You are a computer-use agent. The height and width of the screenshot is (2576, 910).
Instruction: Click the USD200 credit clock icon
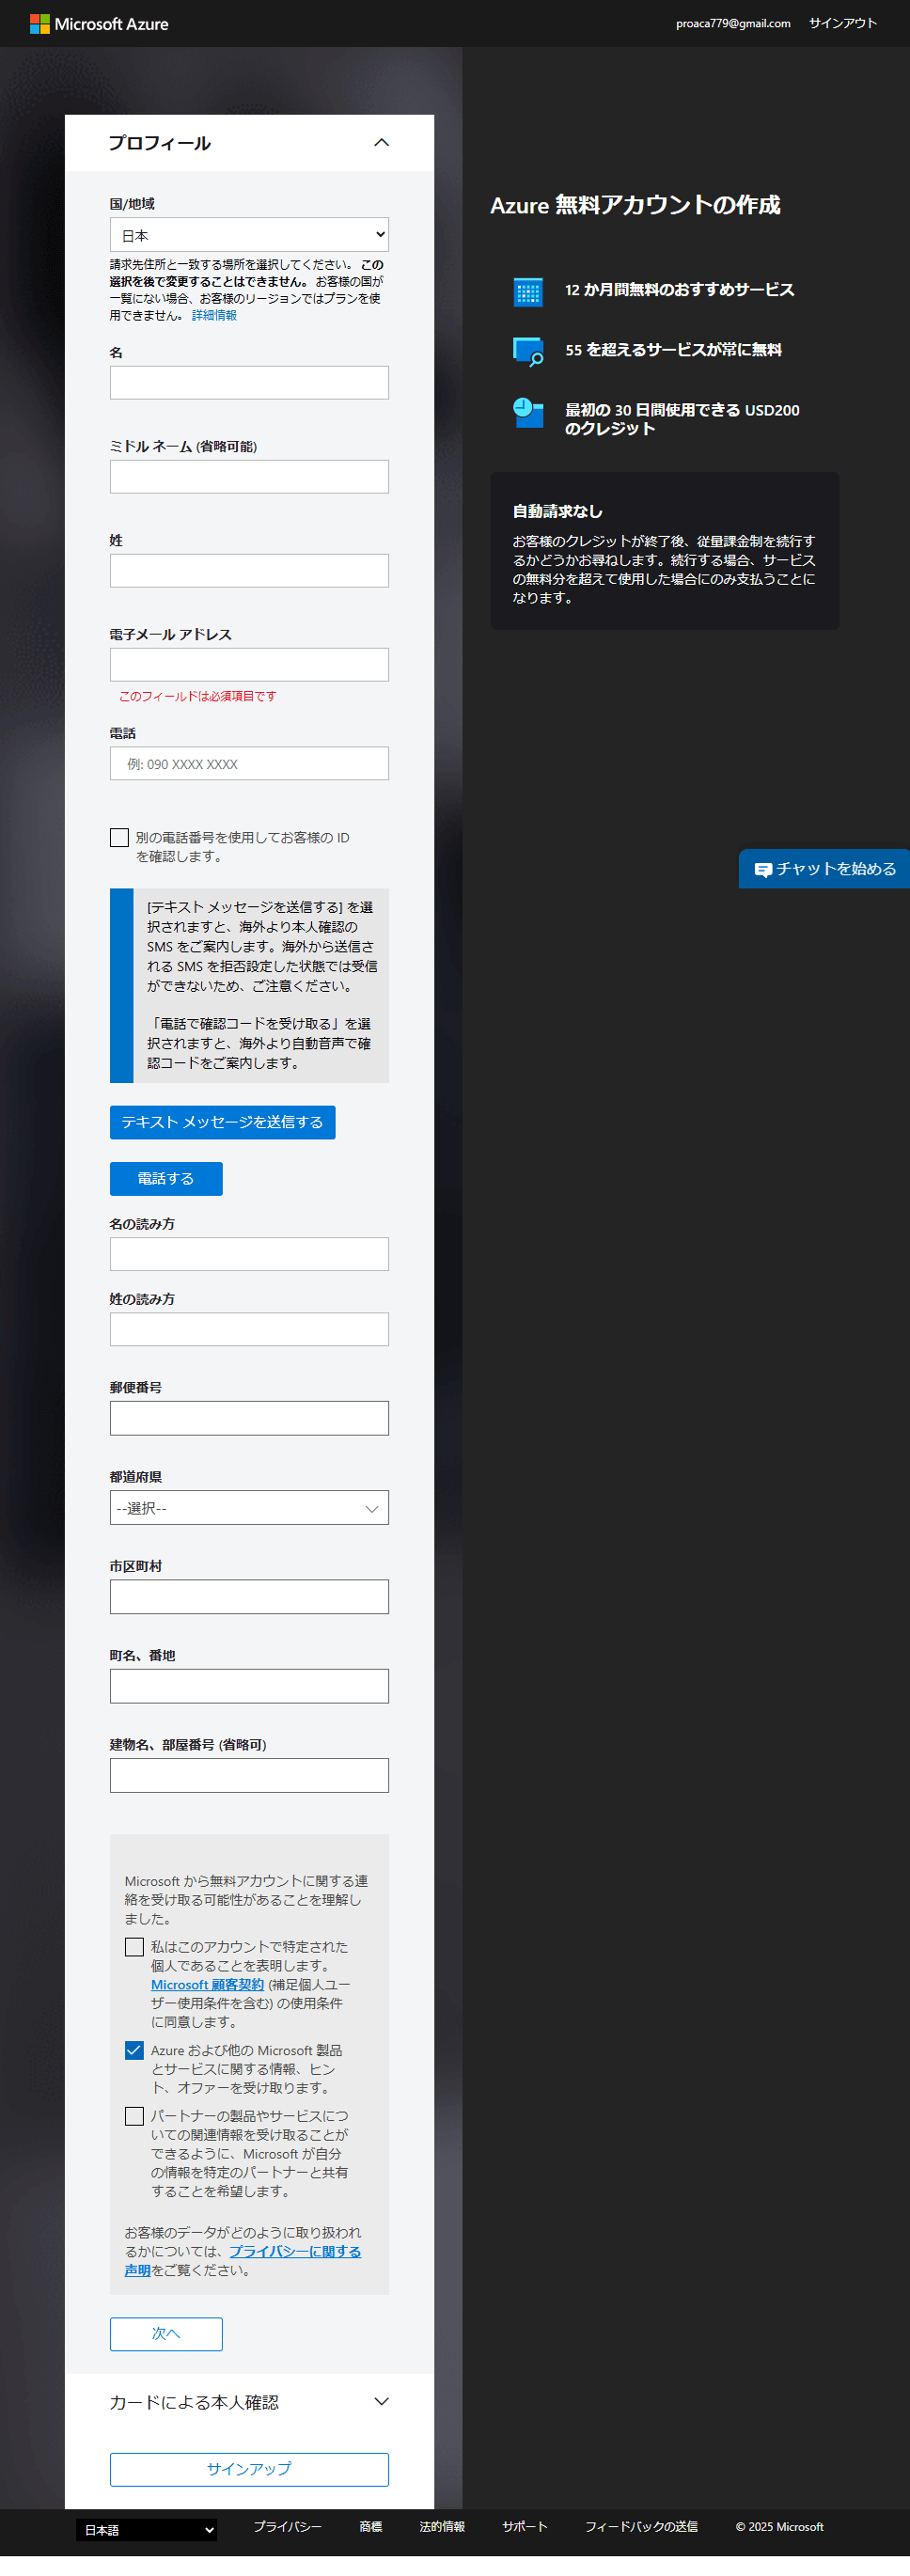click(x=528, y=412)
